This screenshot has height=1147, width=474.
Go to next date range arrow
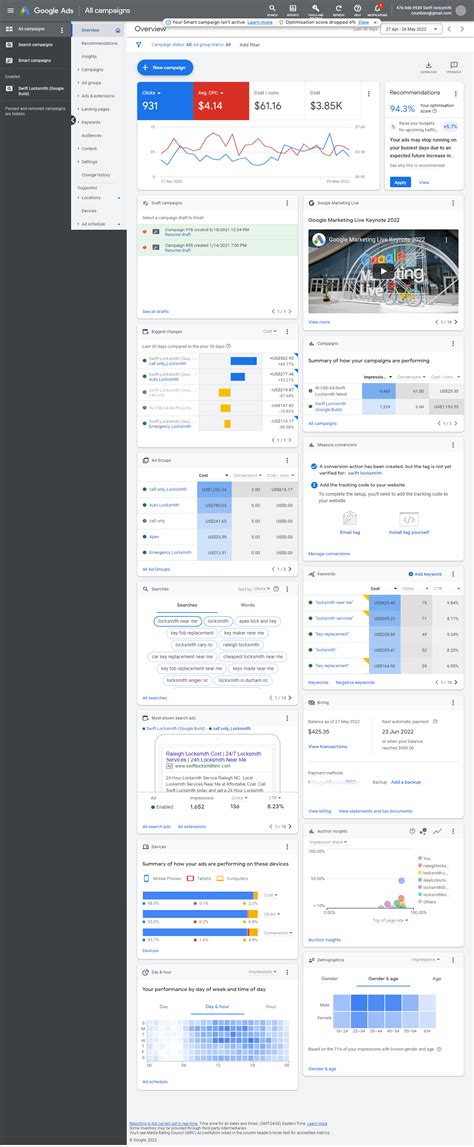463,29
